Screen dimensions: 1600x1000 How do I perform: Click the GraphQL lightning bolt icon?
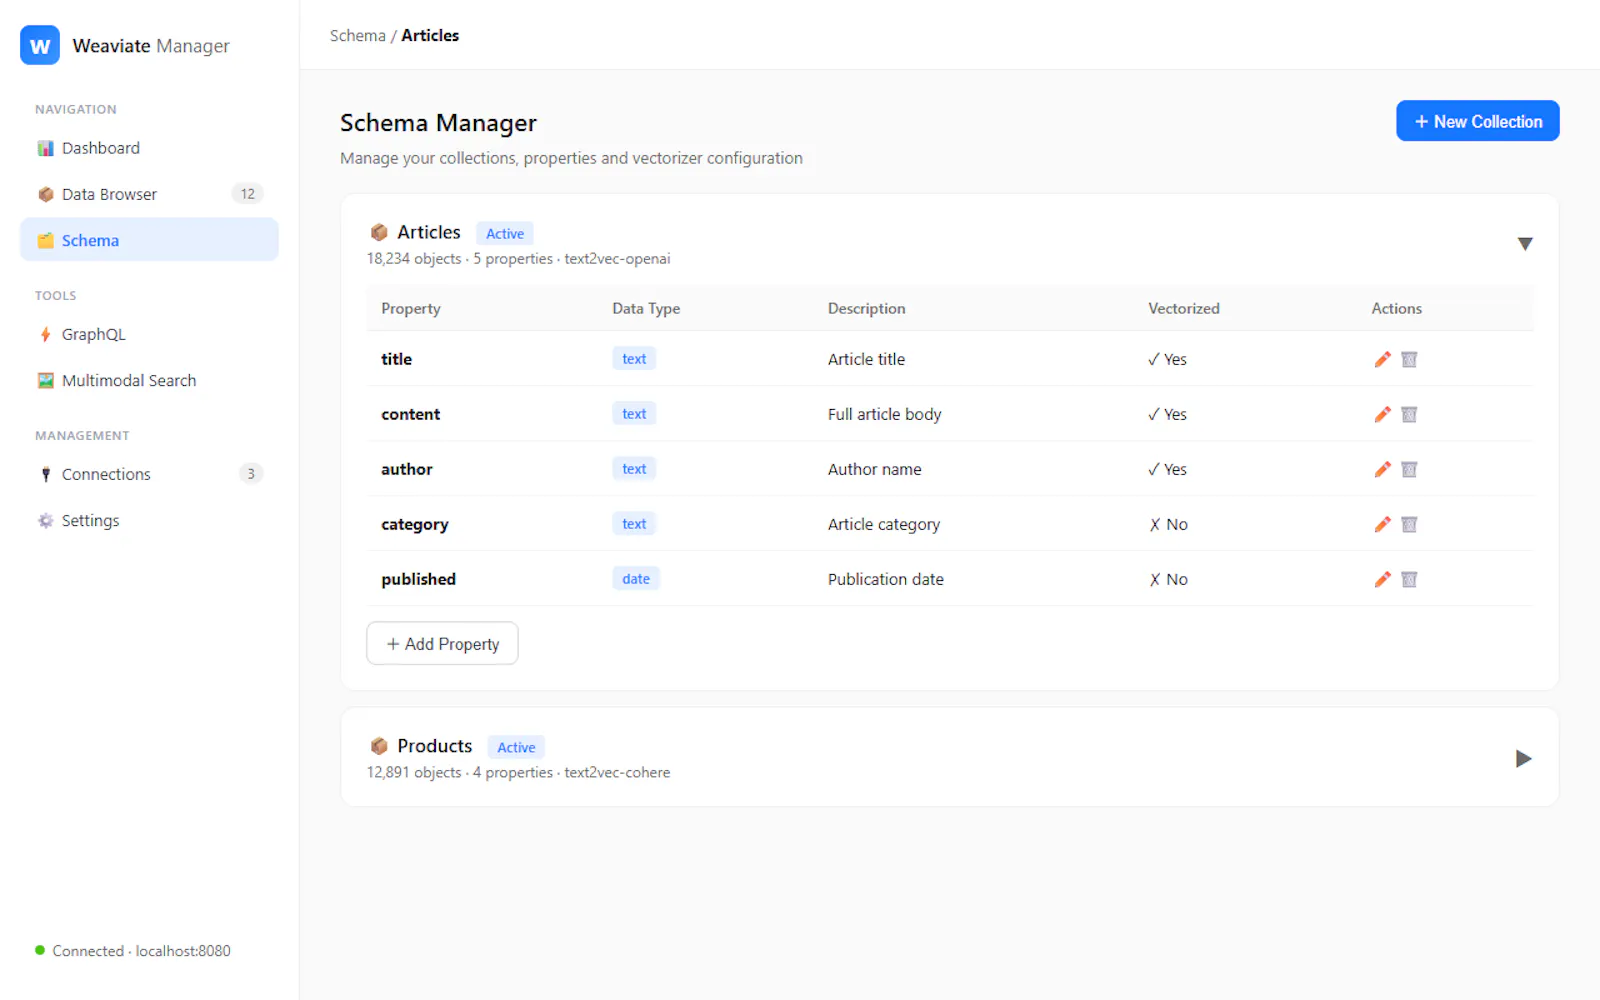(45, 334)
